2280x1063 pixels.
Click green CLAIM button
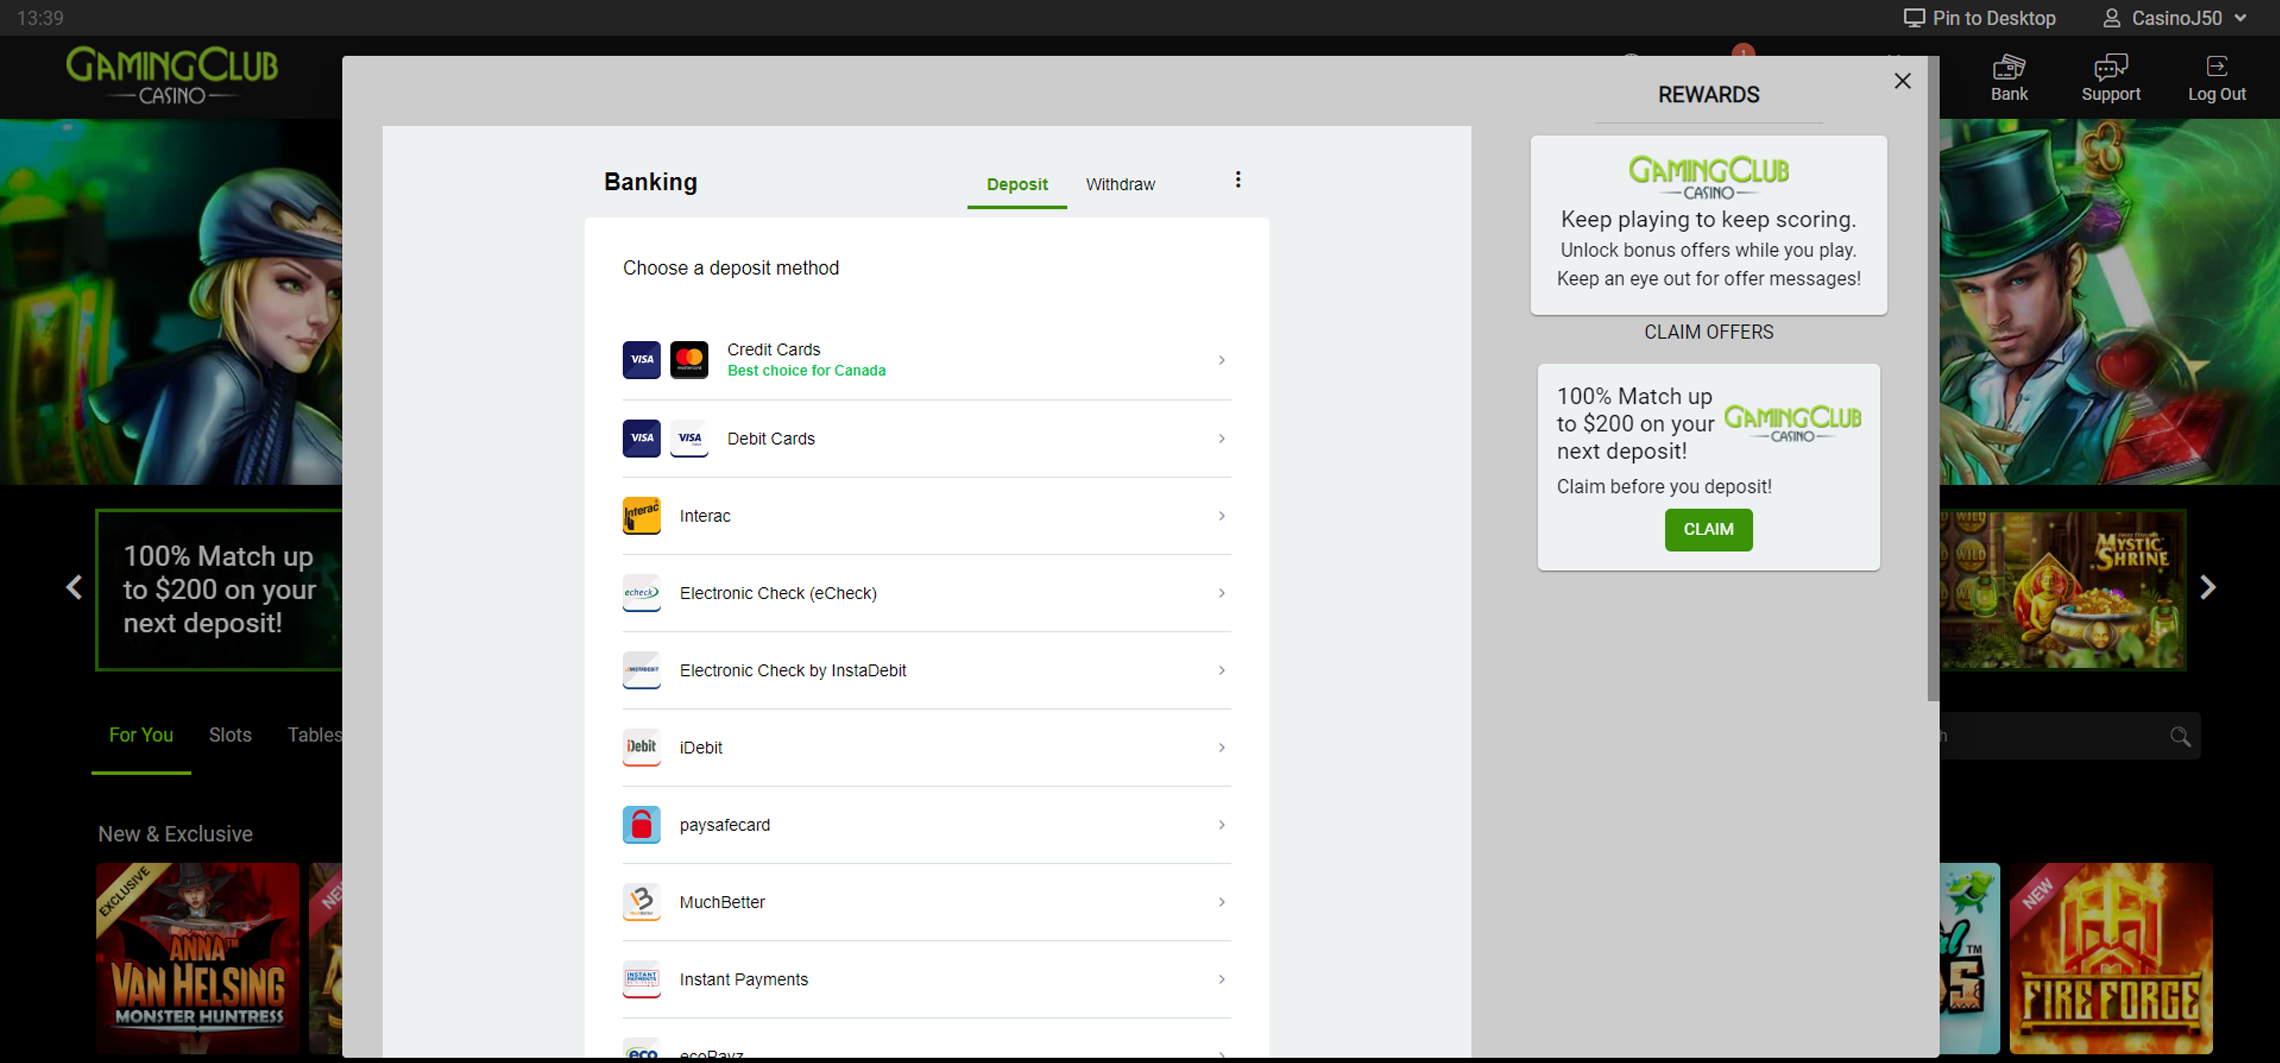tap(1708, 530)
